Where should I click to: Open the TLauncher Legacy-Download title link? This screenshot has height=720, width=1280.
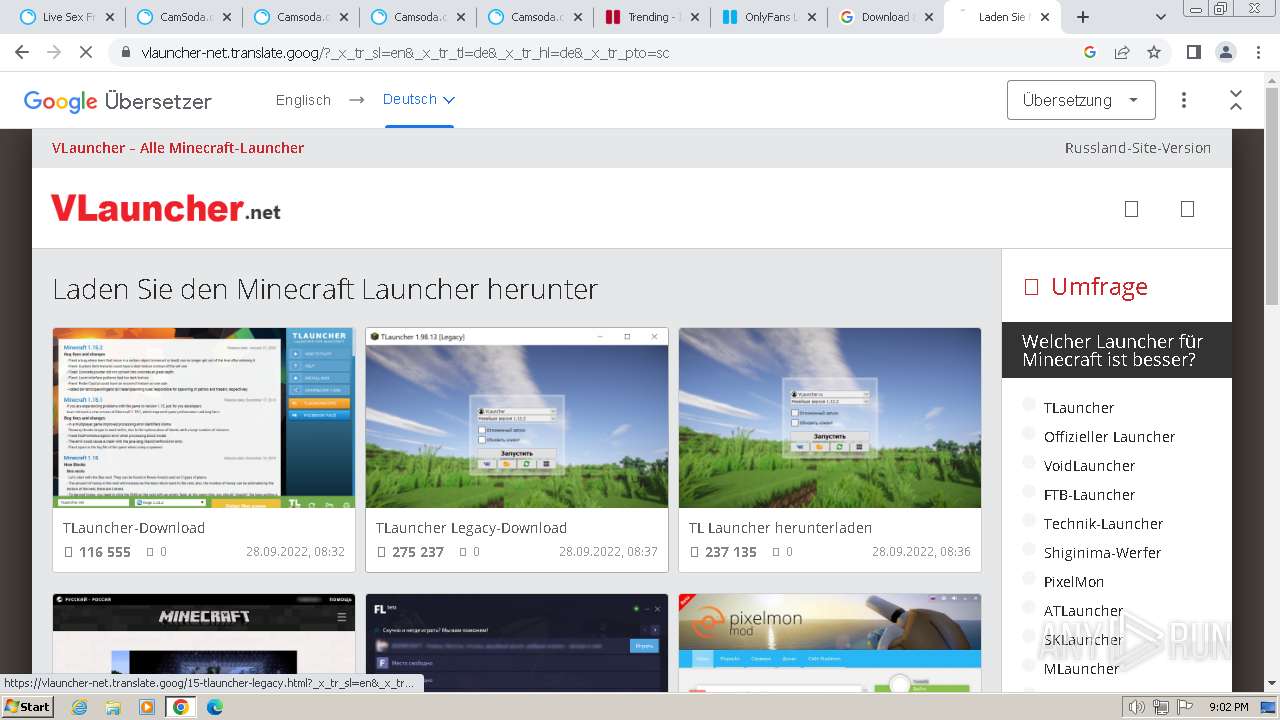471,528
